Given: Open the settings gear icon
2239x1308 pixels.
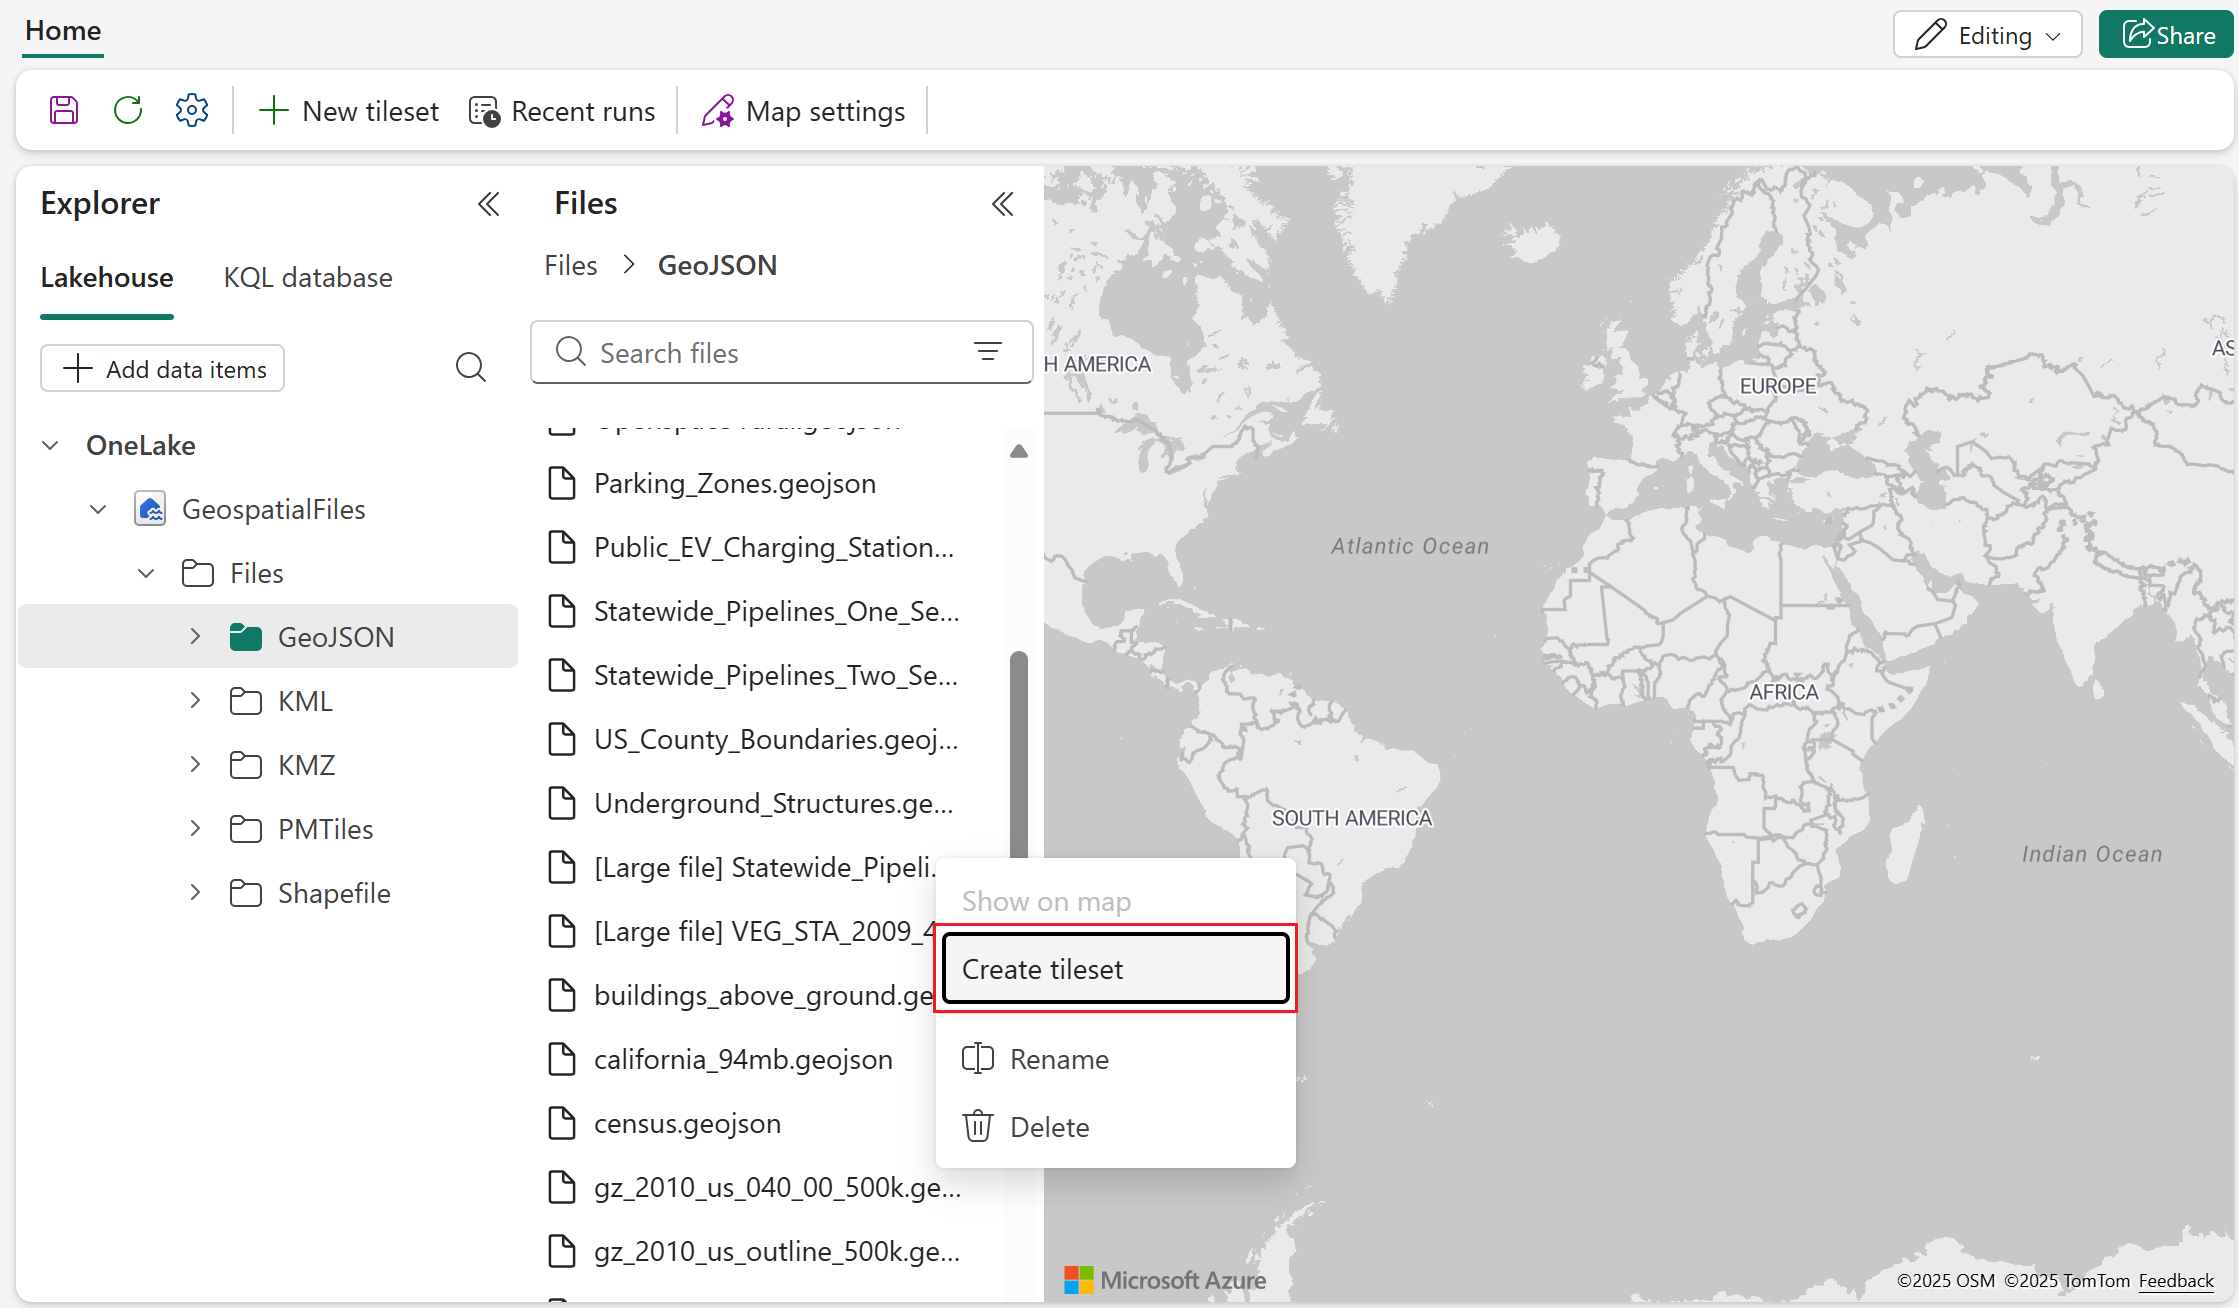Looking at the screenshot, I should [192, 110].
